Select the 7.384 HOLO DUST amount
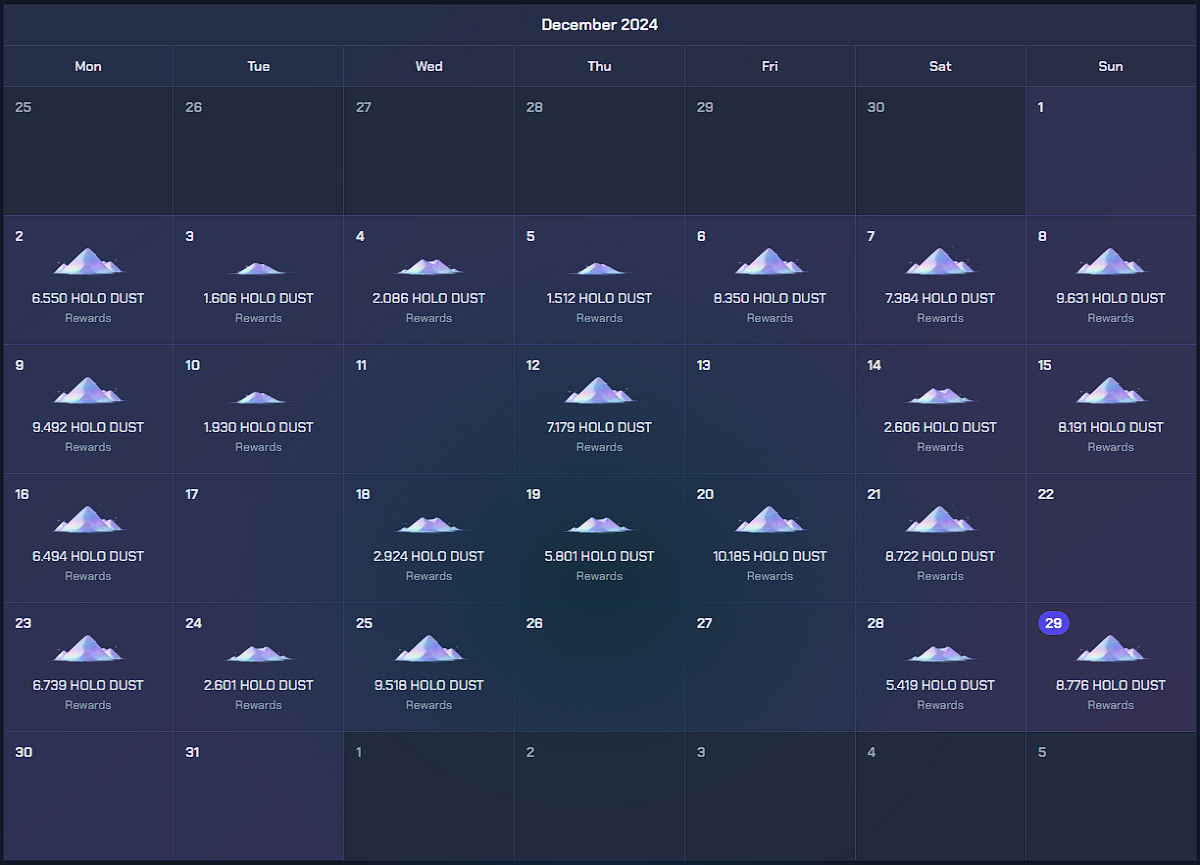Viewport: 1200px width, 865px height. coord(940,298)
